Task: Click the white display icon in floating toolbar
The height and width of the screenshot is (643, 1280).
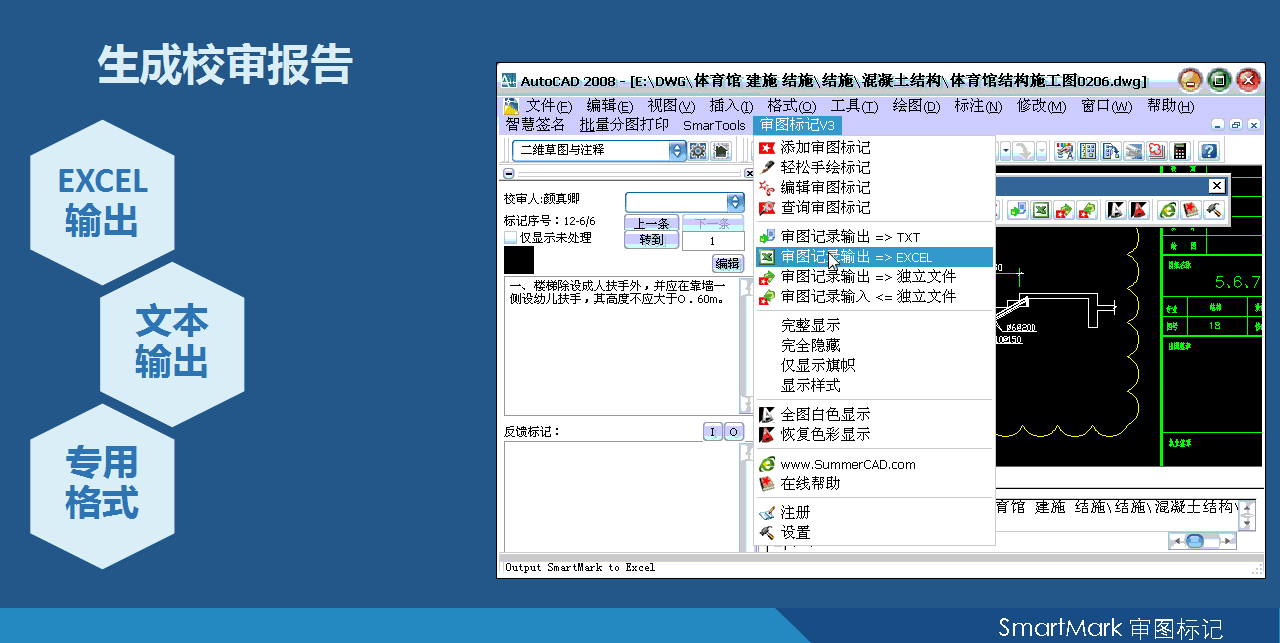Action: point(1115,210)
